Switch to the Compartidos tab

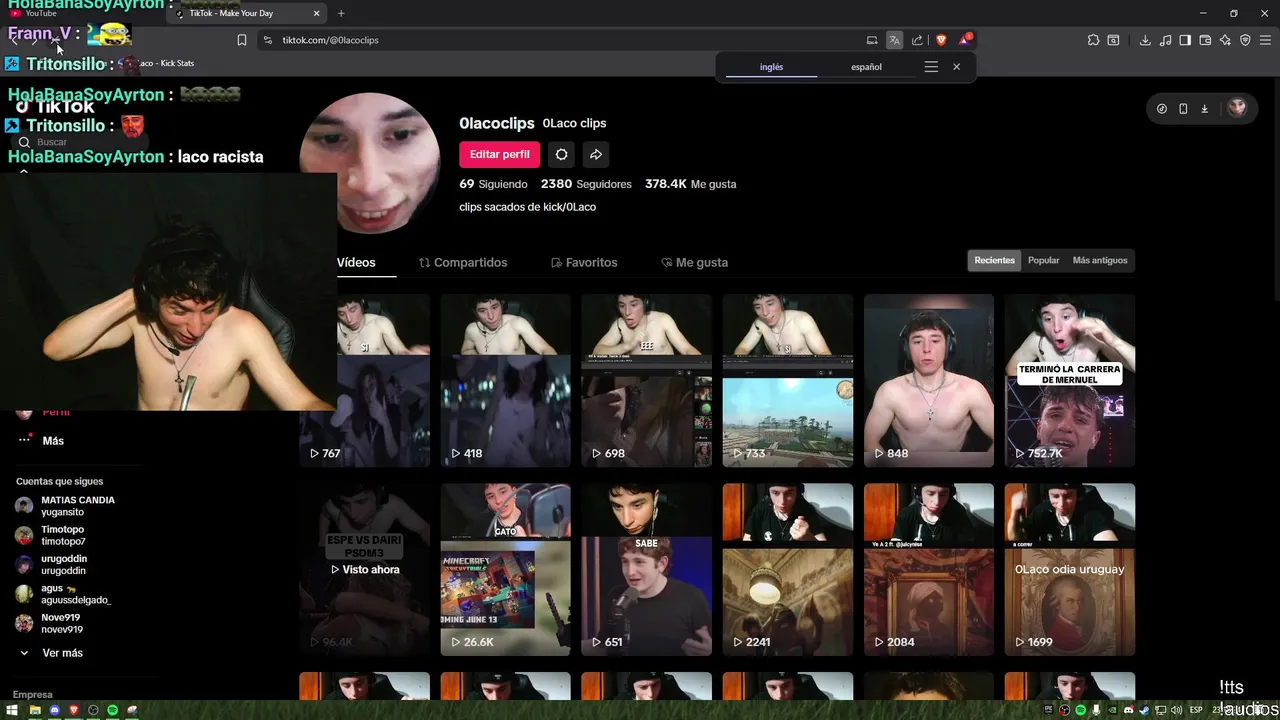coord(463,262)
